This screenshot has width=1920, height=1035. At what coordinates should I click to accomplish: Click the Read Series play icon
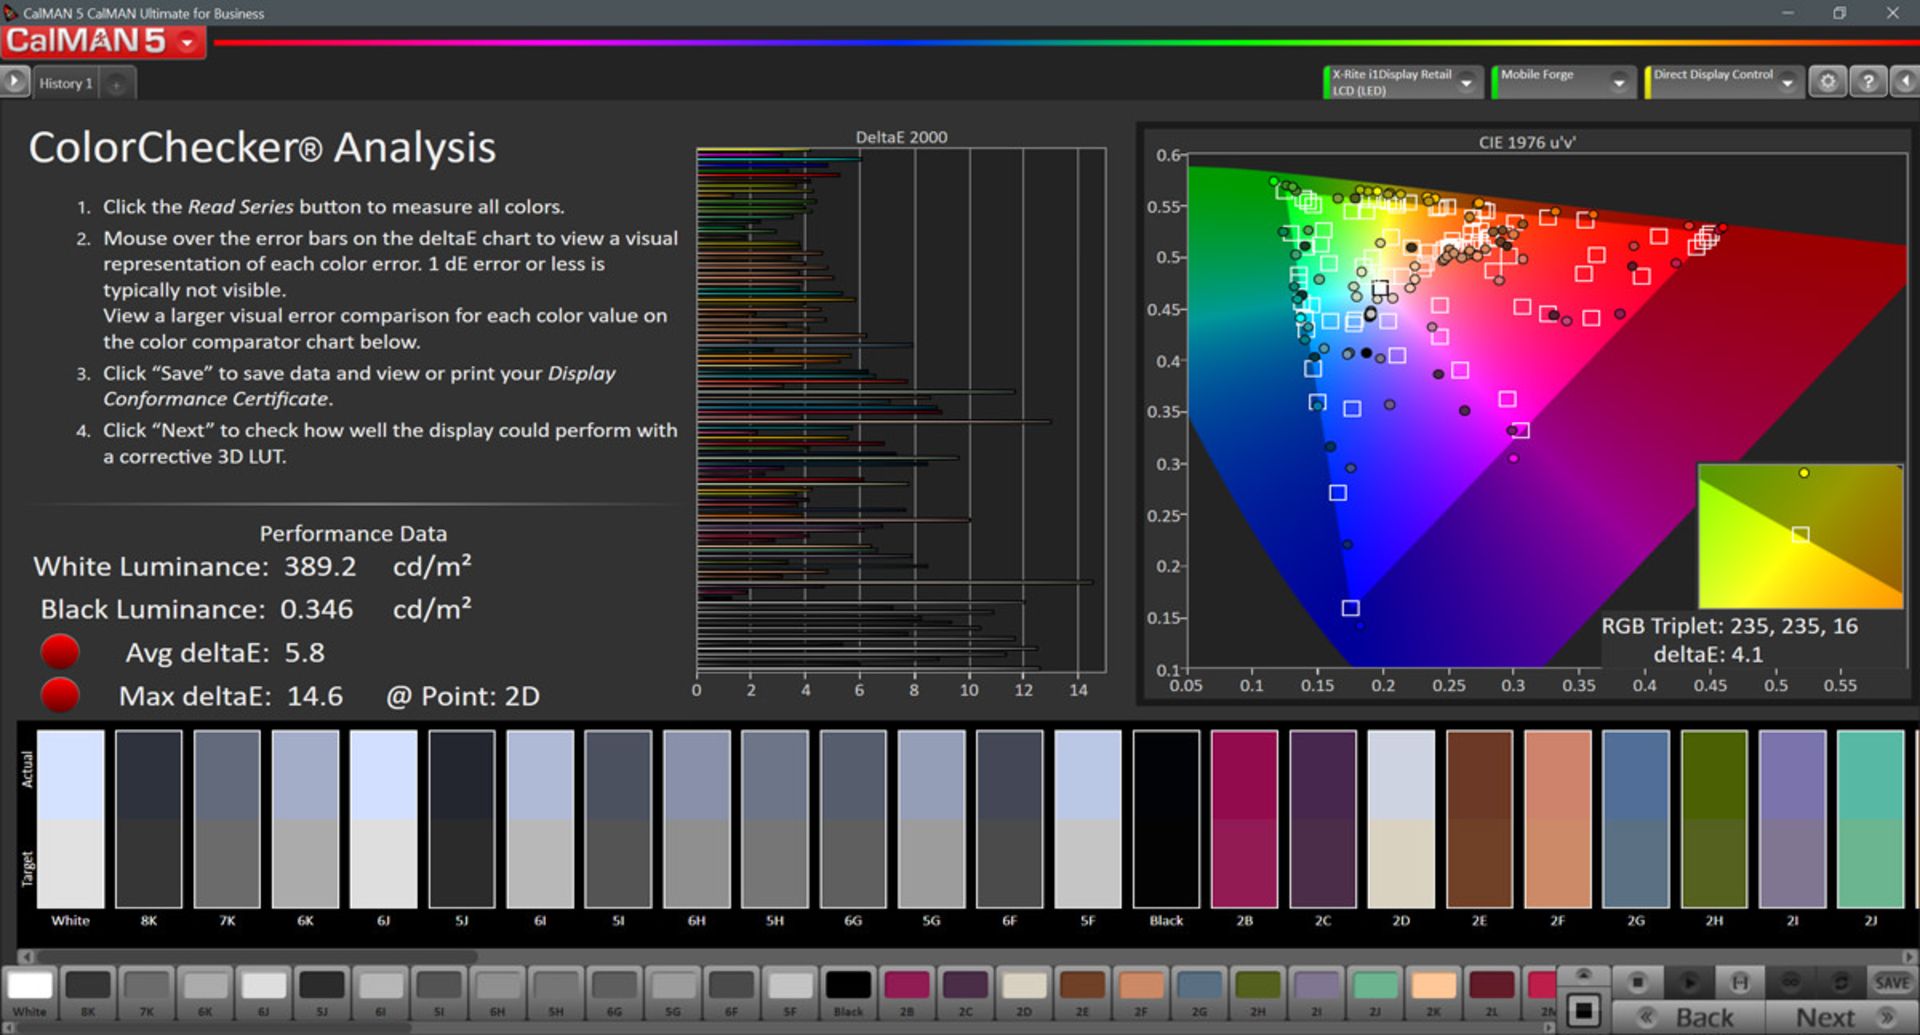click(1688, 982)
